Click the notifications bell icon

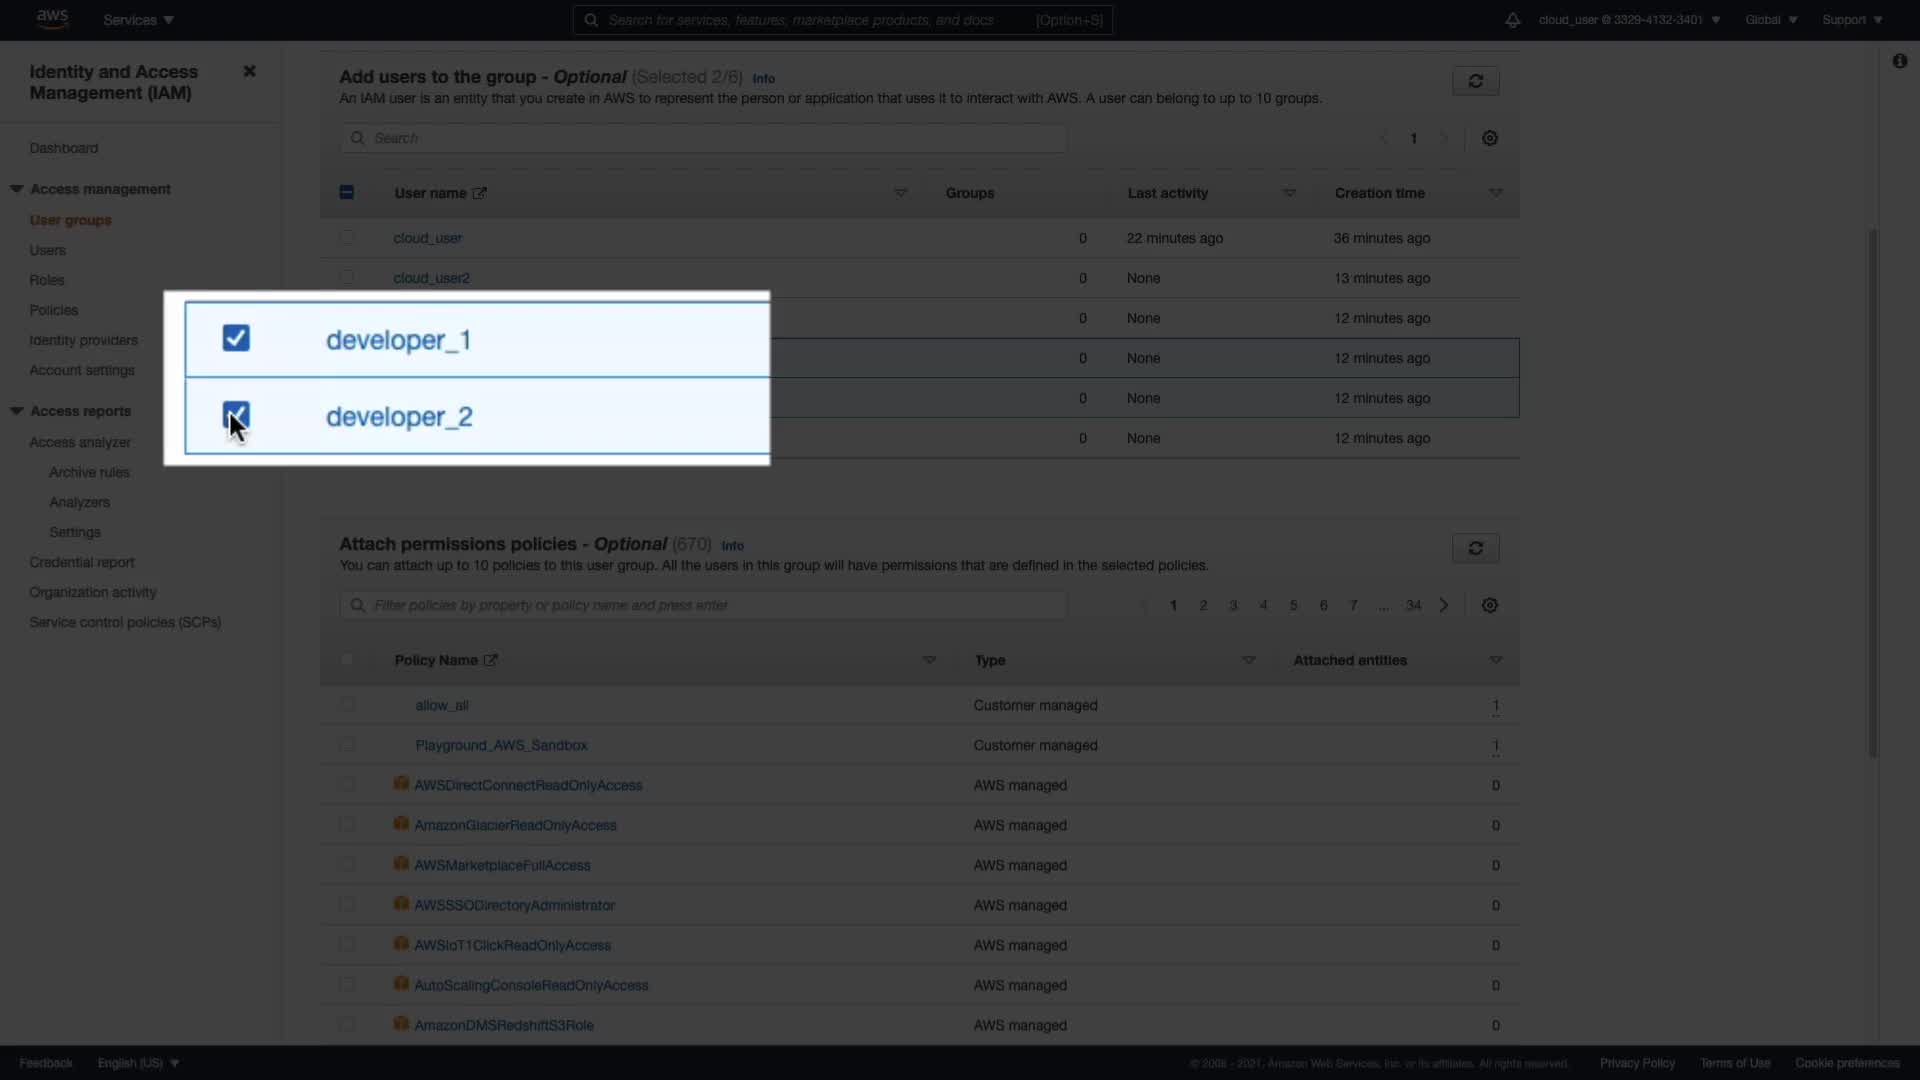tap(1513, 20)
